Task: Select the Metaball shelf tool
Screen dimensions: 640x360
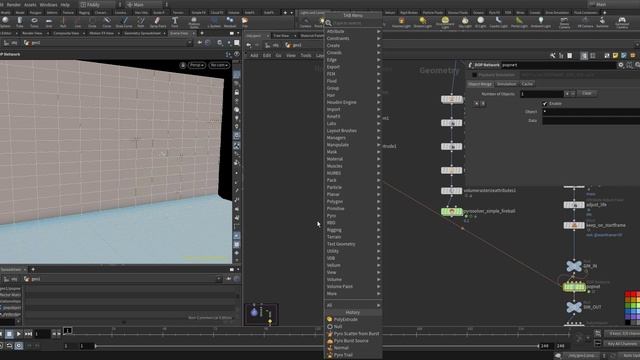Action: click(230, 22)
